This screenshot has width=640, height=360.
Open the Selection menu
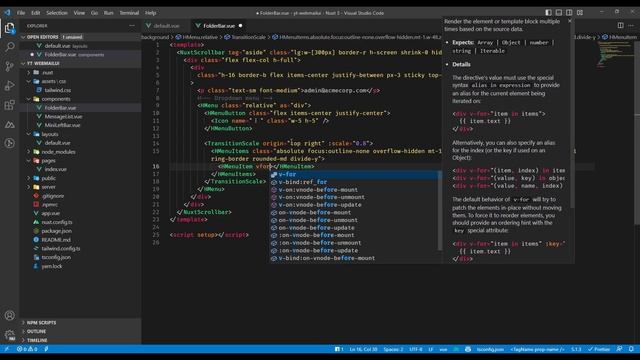(x=57, y=13)
